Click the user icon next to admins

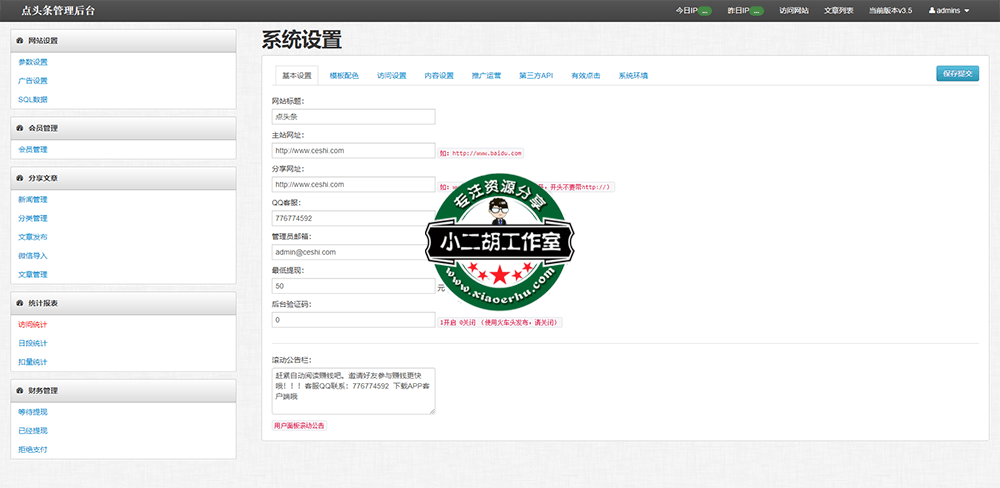pos(932,10)
